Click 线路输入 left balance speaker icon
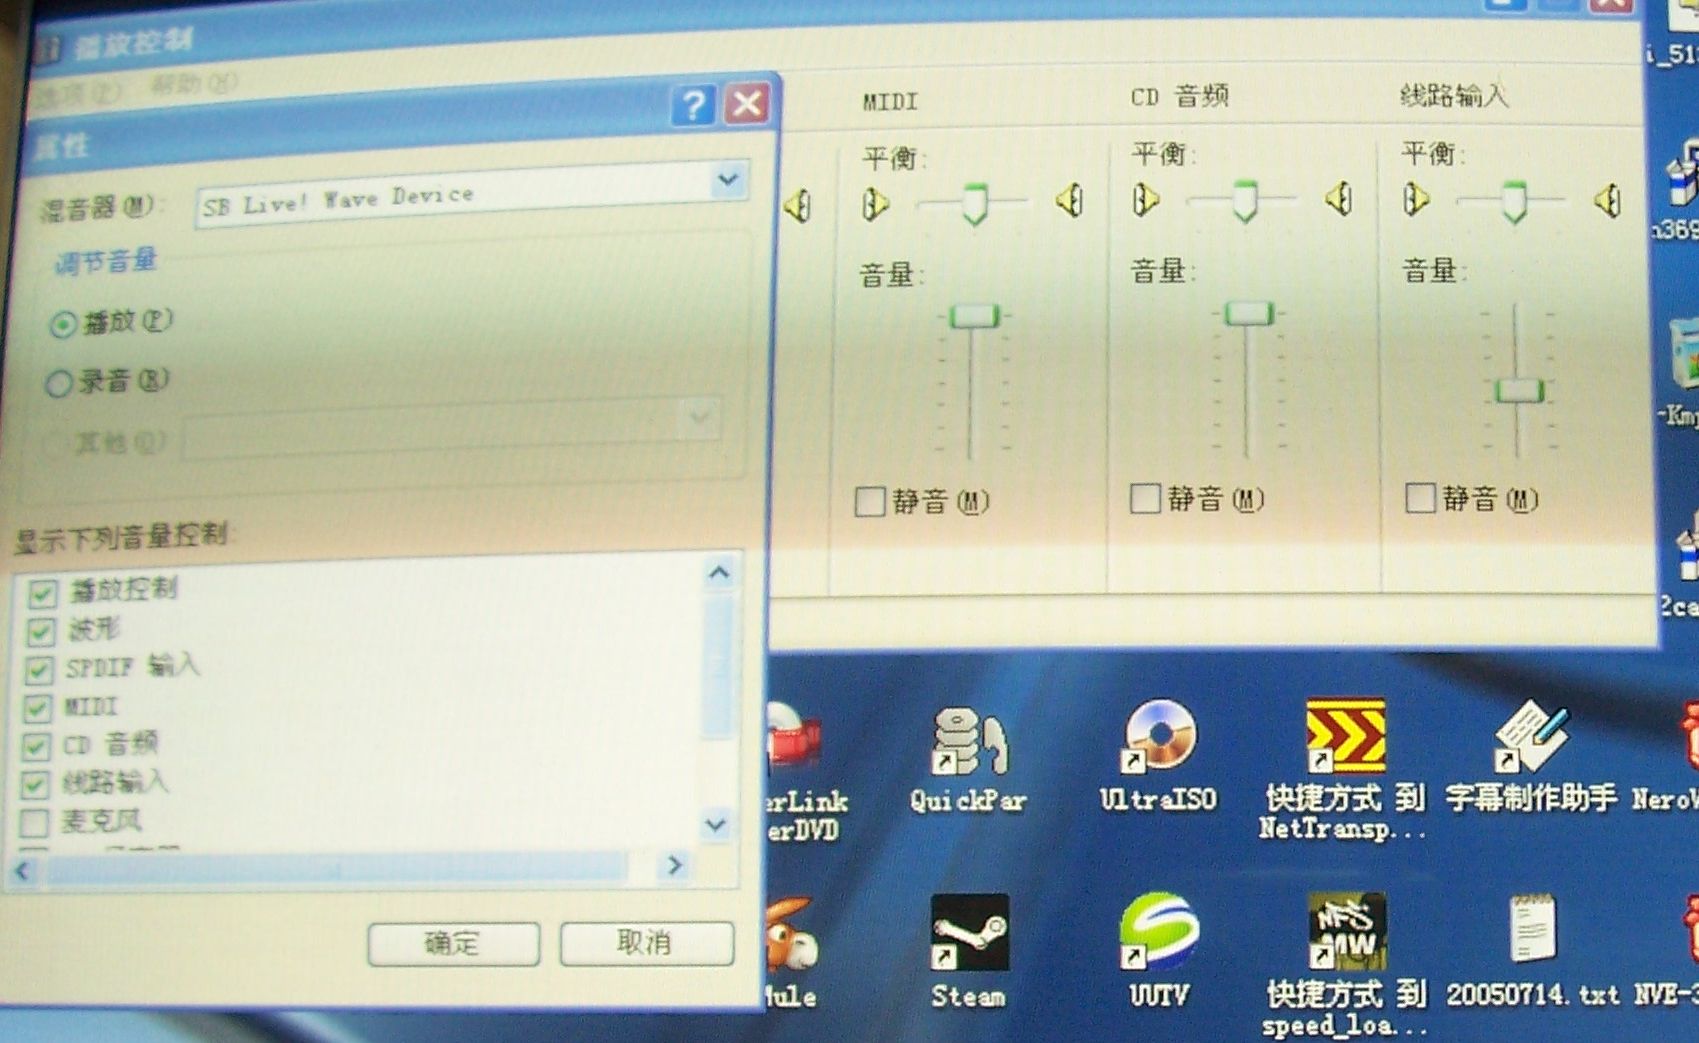 1414,198
